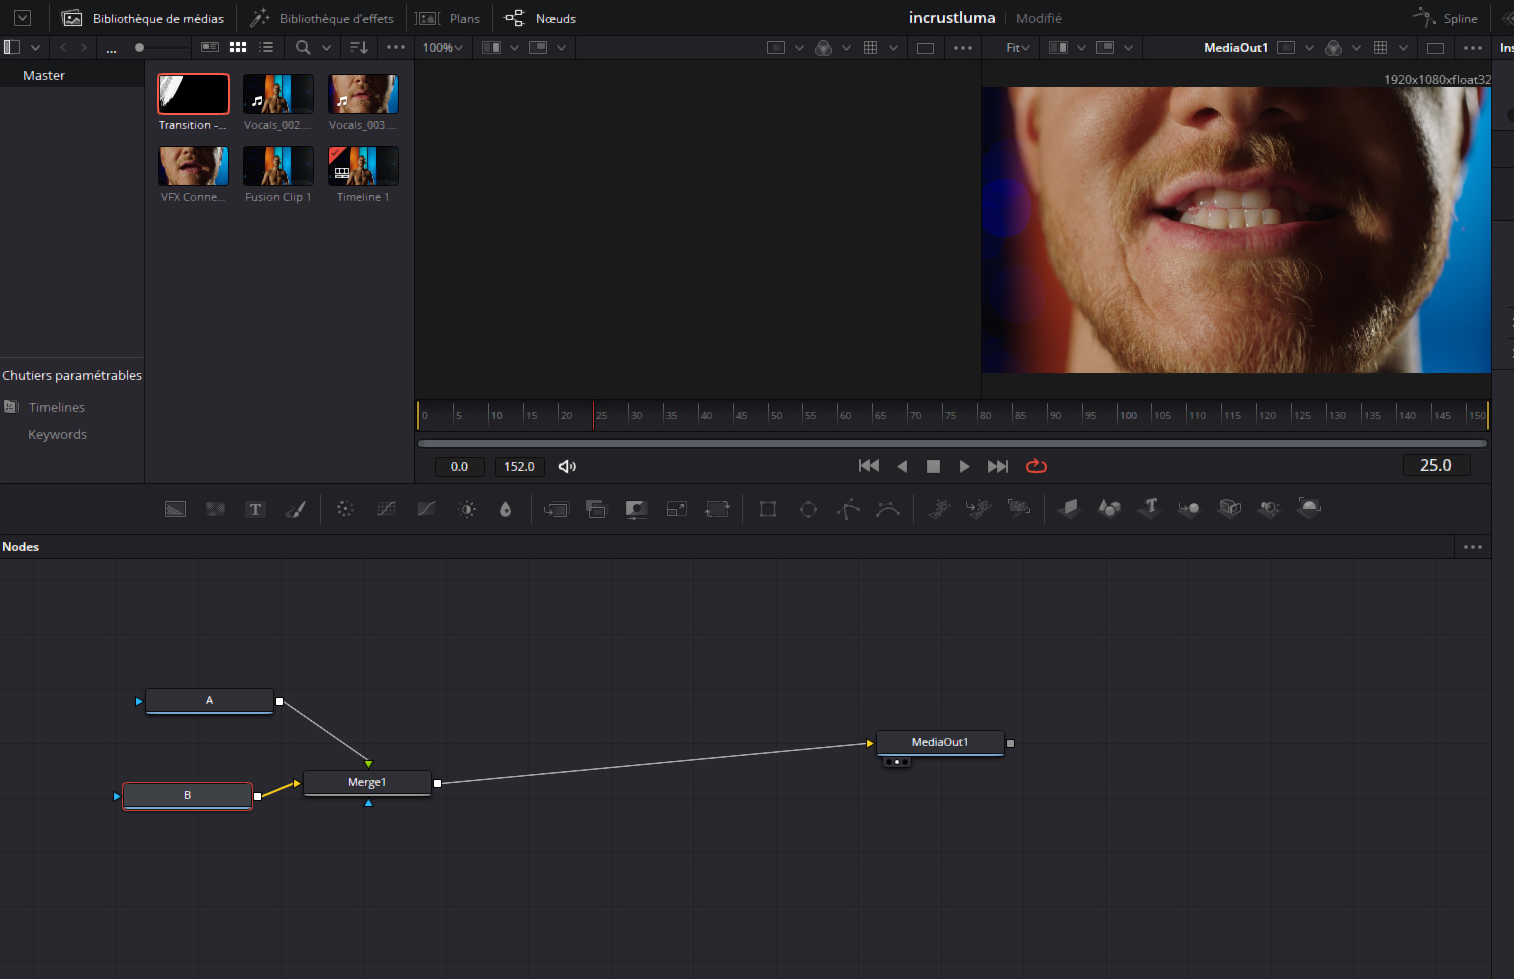
Task: Open the Fit zoom dropdown in right viewer
Action: click(1018, 47)
